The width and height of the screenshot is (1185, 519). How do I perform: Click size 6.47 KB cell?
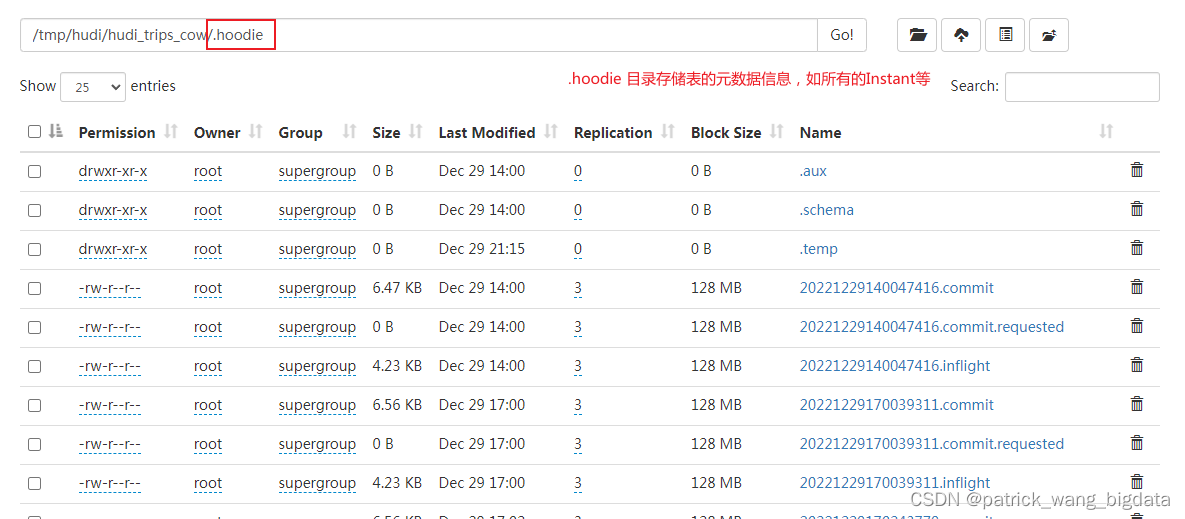tap(397, 288)
